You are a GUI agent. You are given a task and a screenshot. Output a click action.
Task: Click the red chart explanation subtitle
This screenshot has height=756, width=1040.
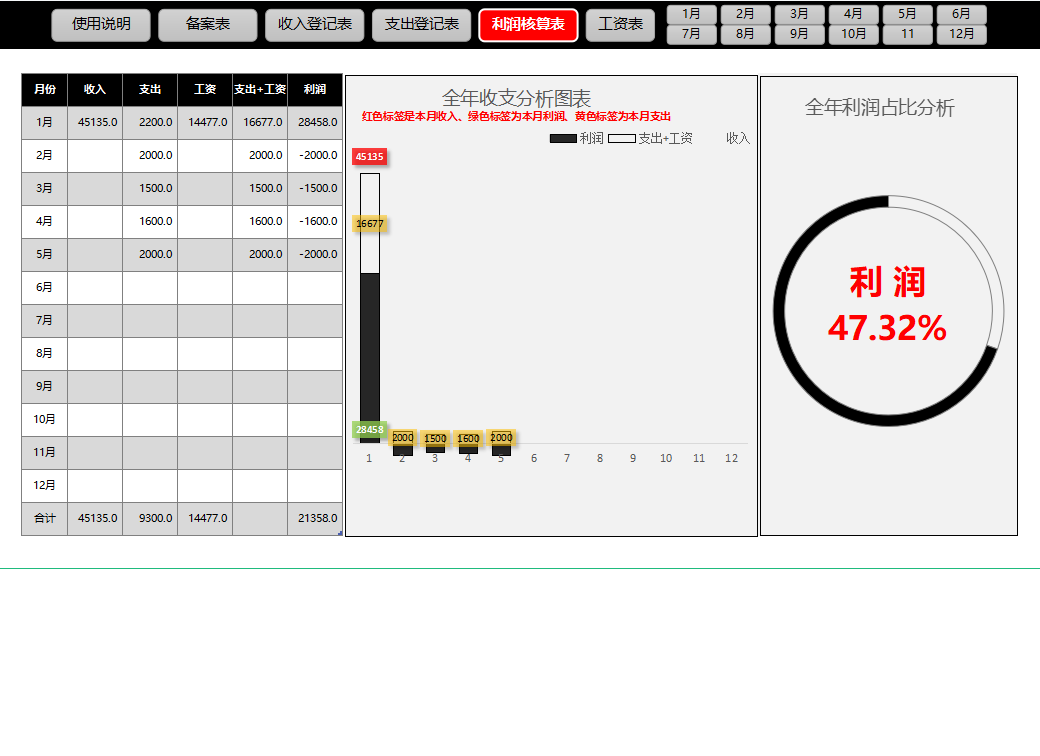[x=516, y=117]
